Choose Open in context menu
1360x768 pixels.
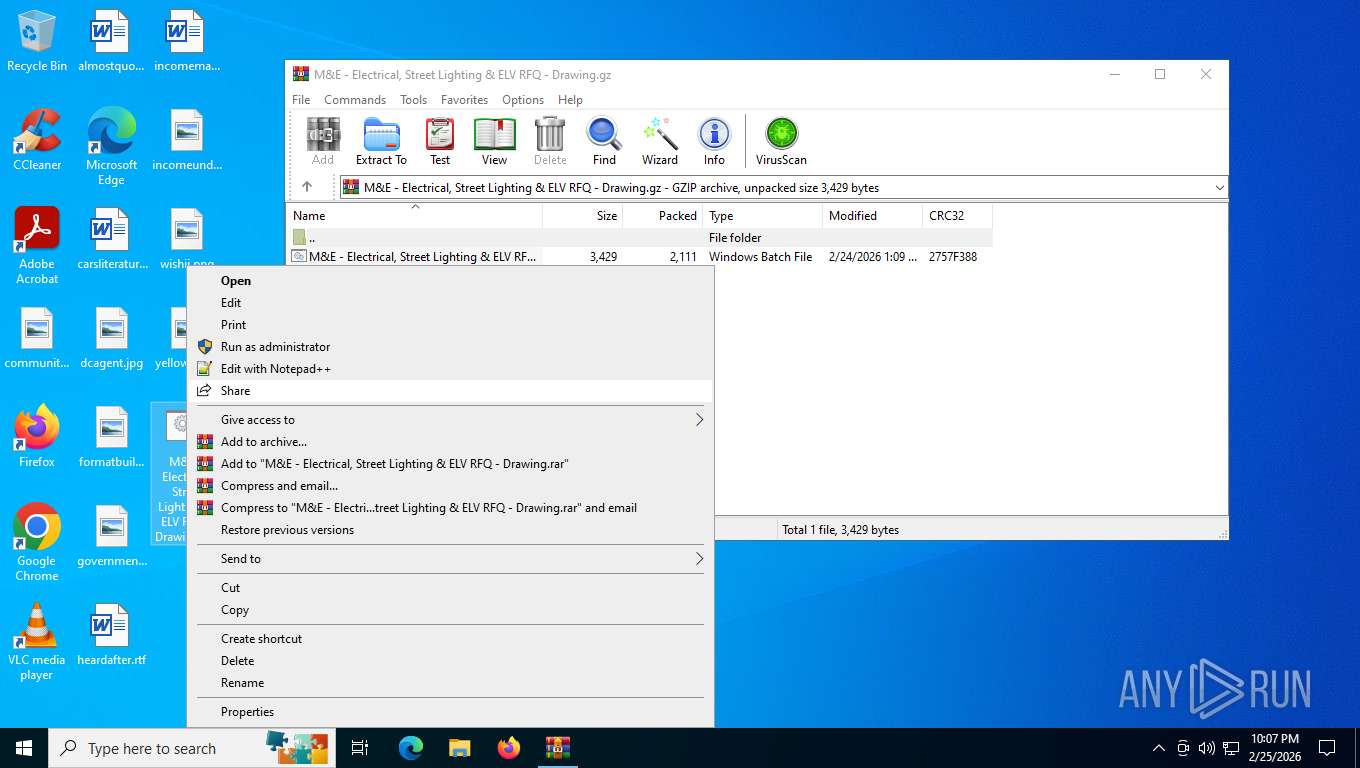450,281
